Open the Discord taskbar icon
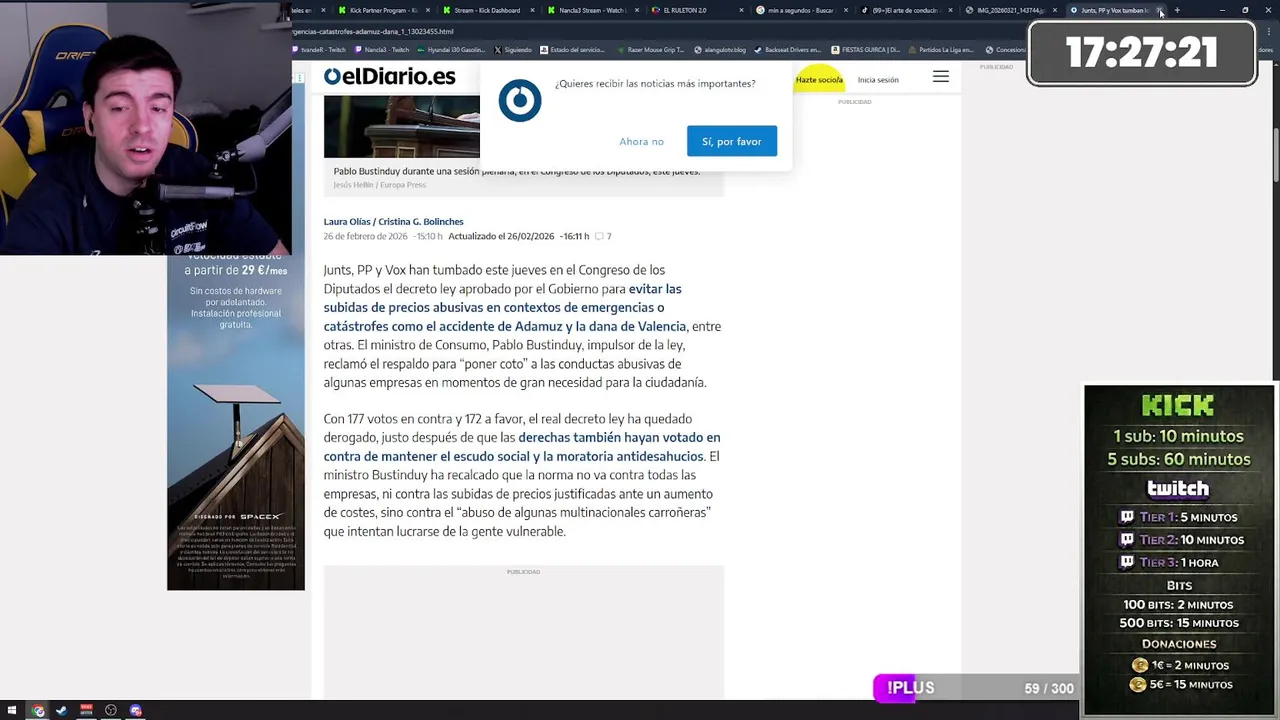The height and width of the screenshot is (720, 1280). click(x=135, y=711)
